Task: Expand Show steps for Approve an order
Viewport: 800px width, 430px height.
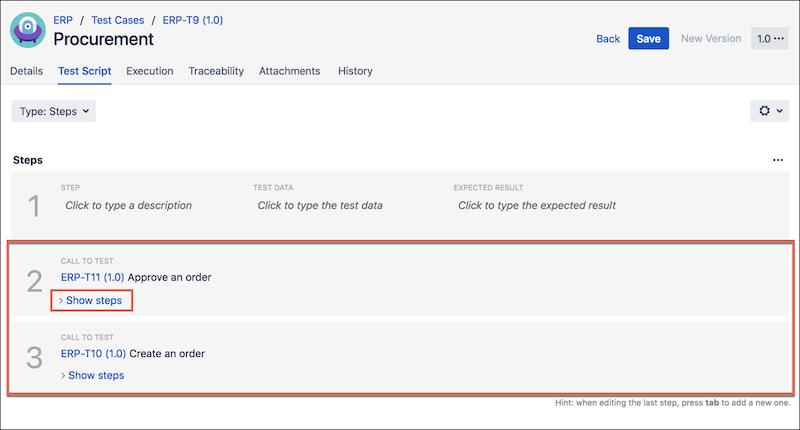Action: 94,300
